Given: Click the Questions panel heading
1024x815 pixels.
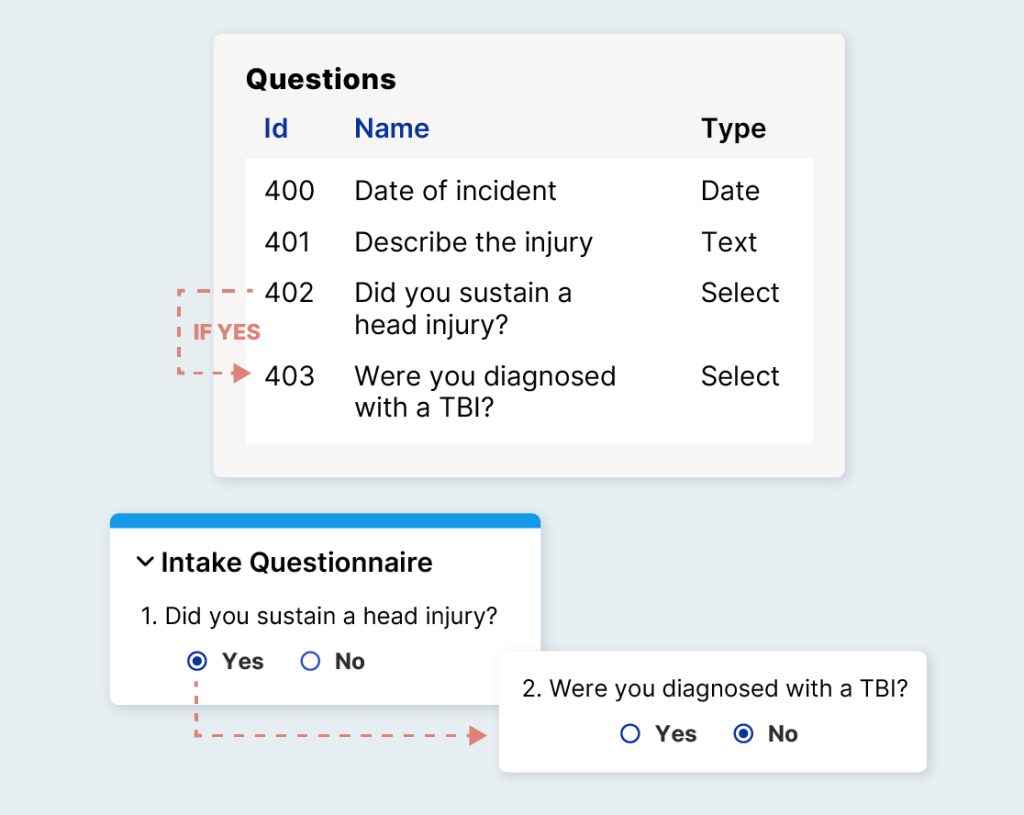Looking at the screenshot, I should 321,79.
